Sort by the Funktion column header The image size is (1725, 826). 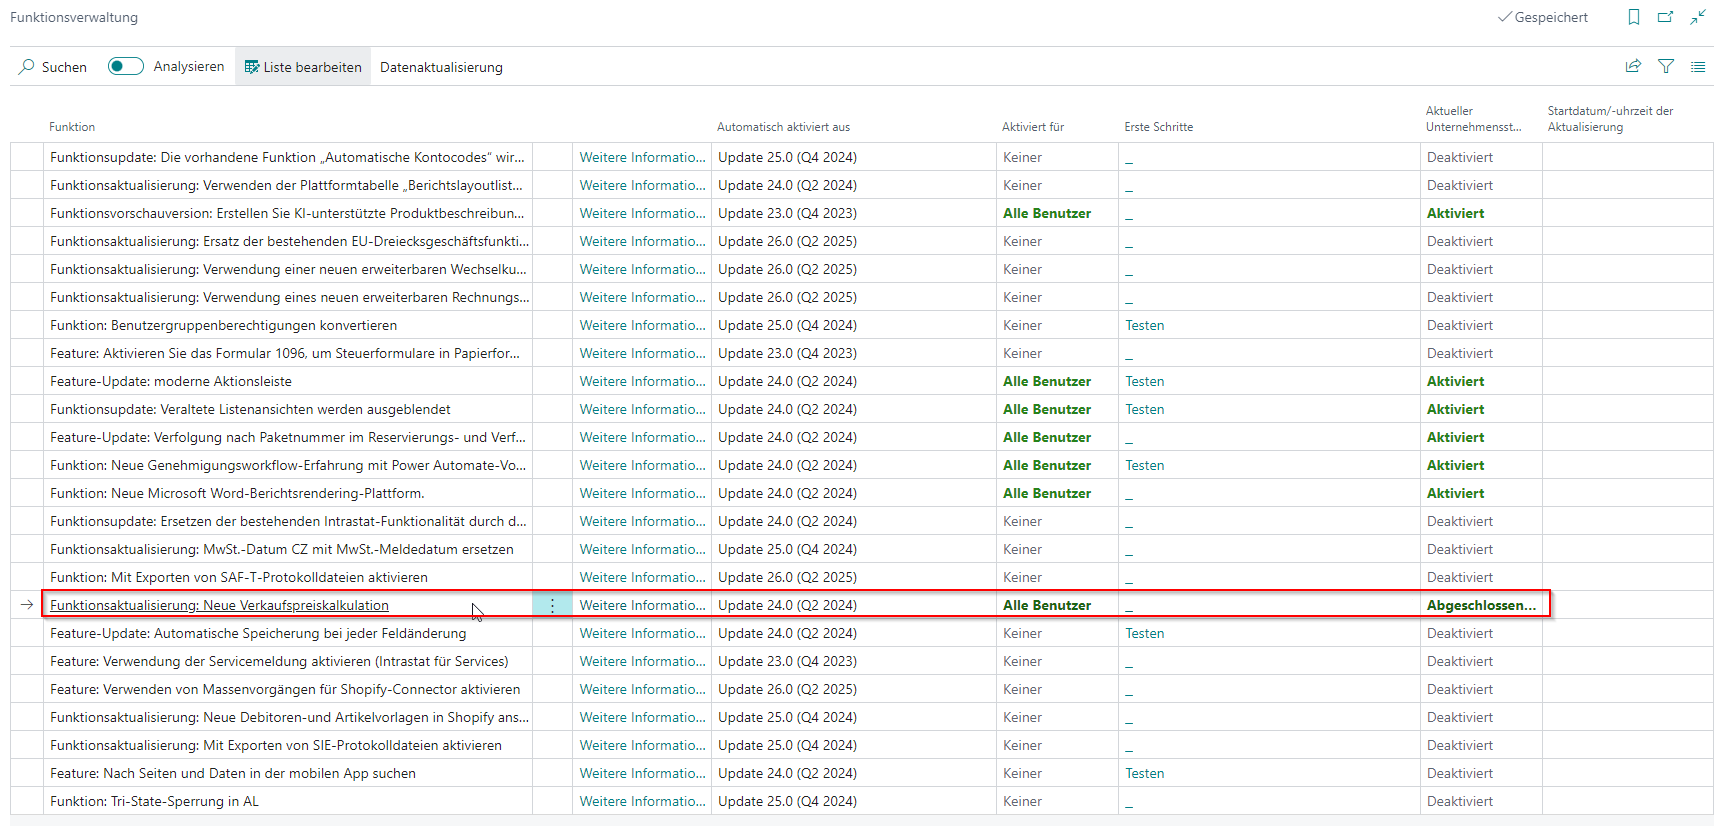pyautogui.click(x=72, y=127)
